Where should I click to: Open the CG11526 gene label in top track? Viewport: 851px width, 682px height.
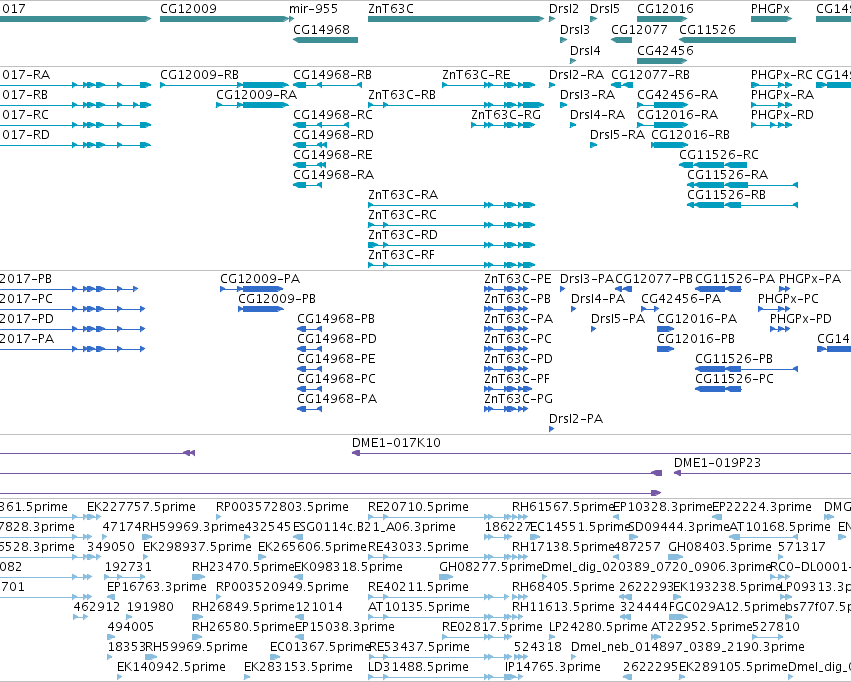(x=707, y=30)
